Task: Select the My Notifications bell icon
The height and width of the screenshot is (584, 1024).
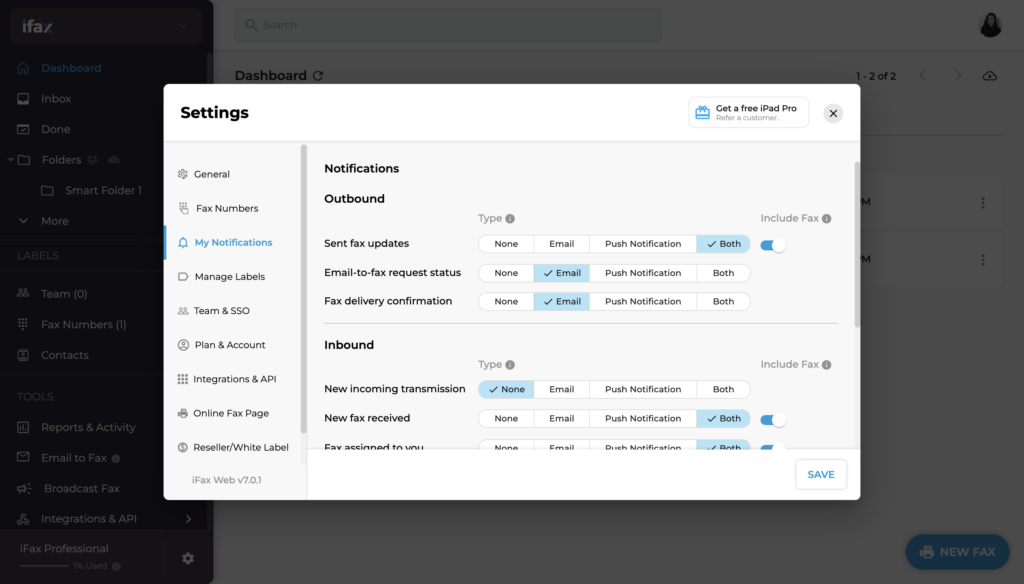Action: click(x=185, y=242)
